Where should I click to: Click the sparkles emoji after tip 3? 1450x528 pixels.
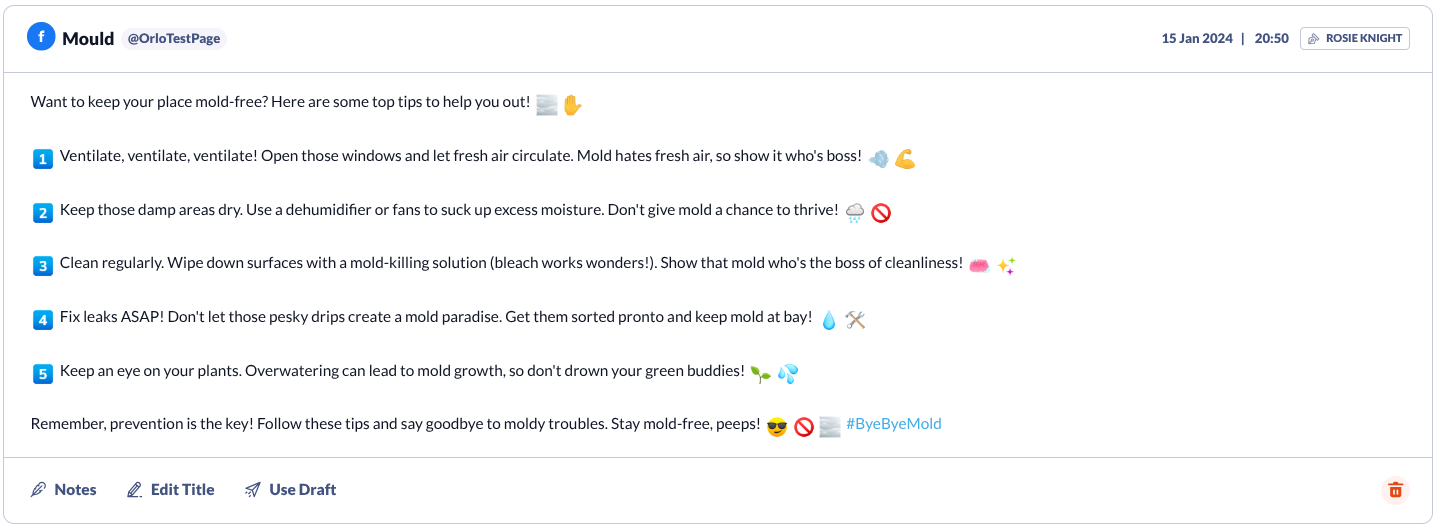point(1006,265)
